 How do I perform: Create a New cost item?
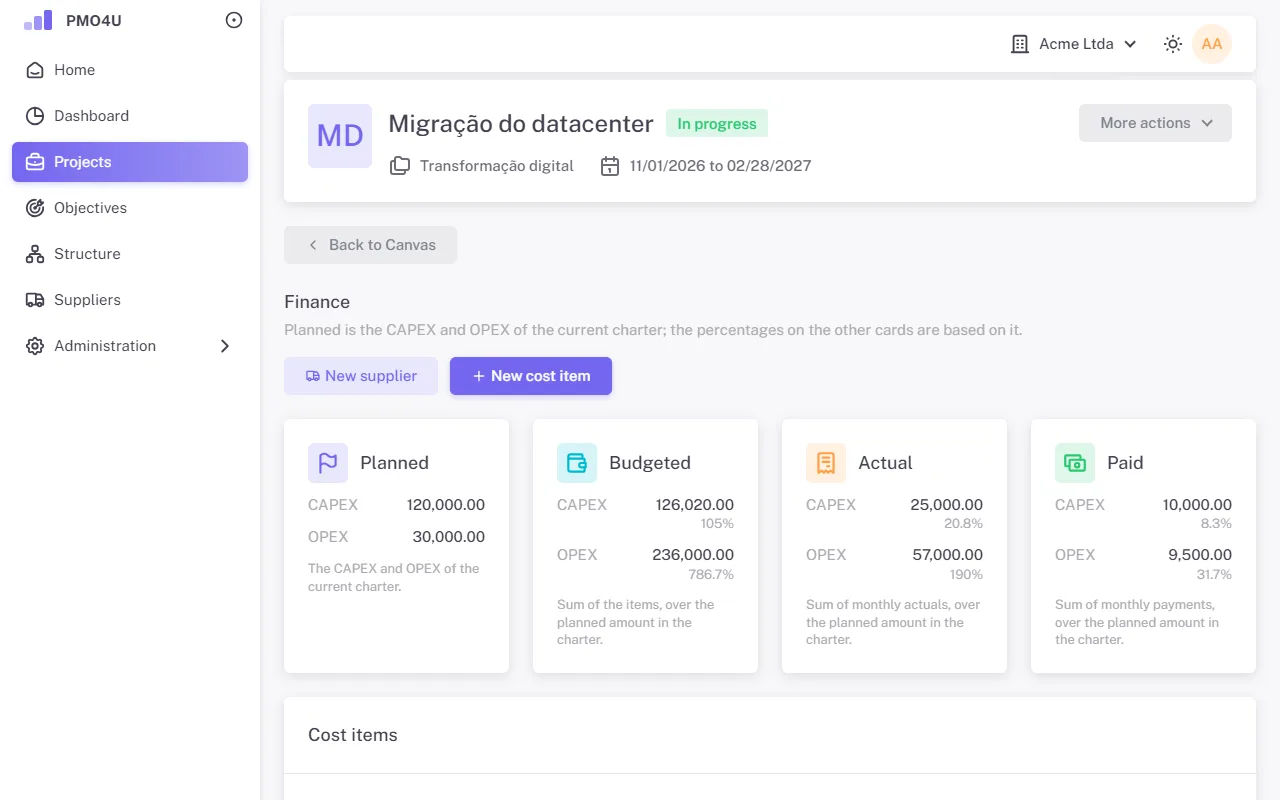531,376
